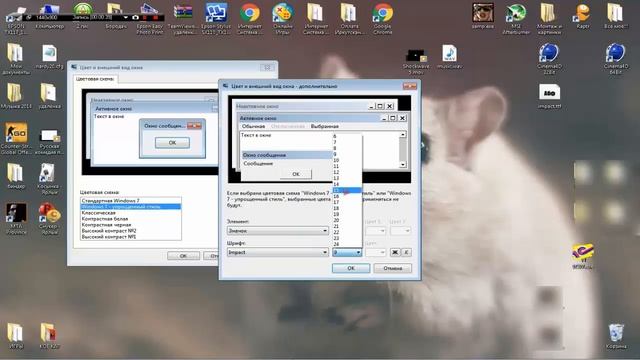Click OK in the background Цвет window
This screenshot has height=360, width=640.
tap(183, 256)
